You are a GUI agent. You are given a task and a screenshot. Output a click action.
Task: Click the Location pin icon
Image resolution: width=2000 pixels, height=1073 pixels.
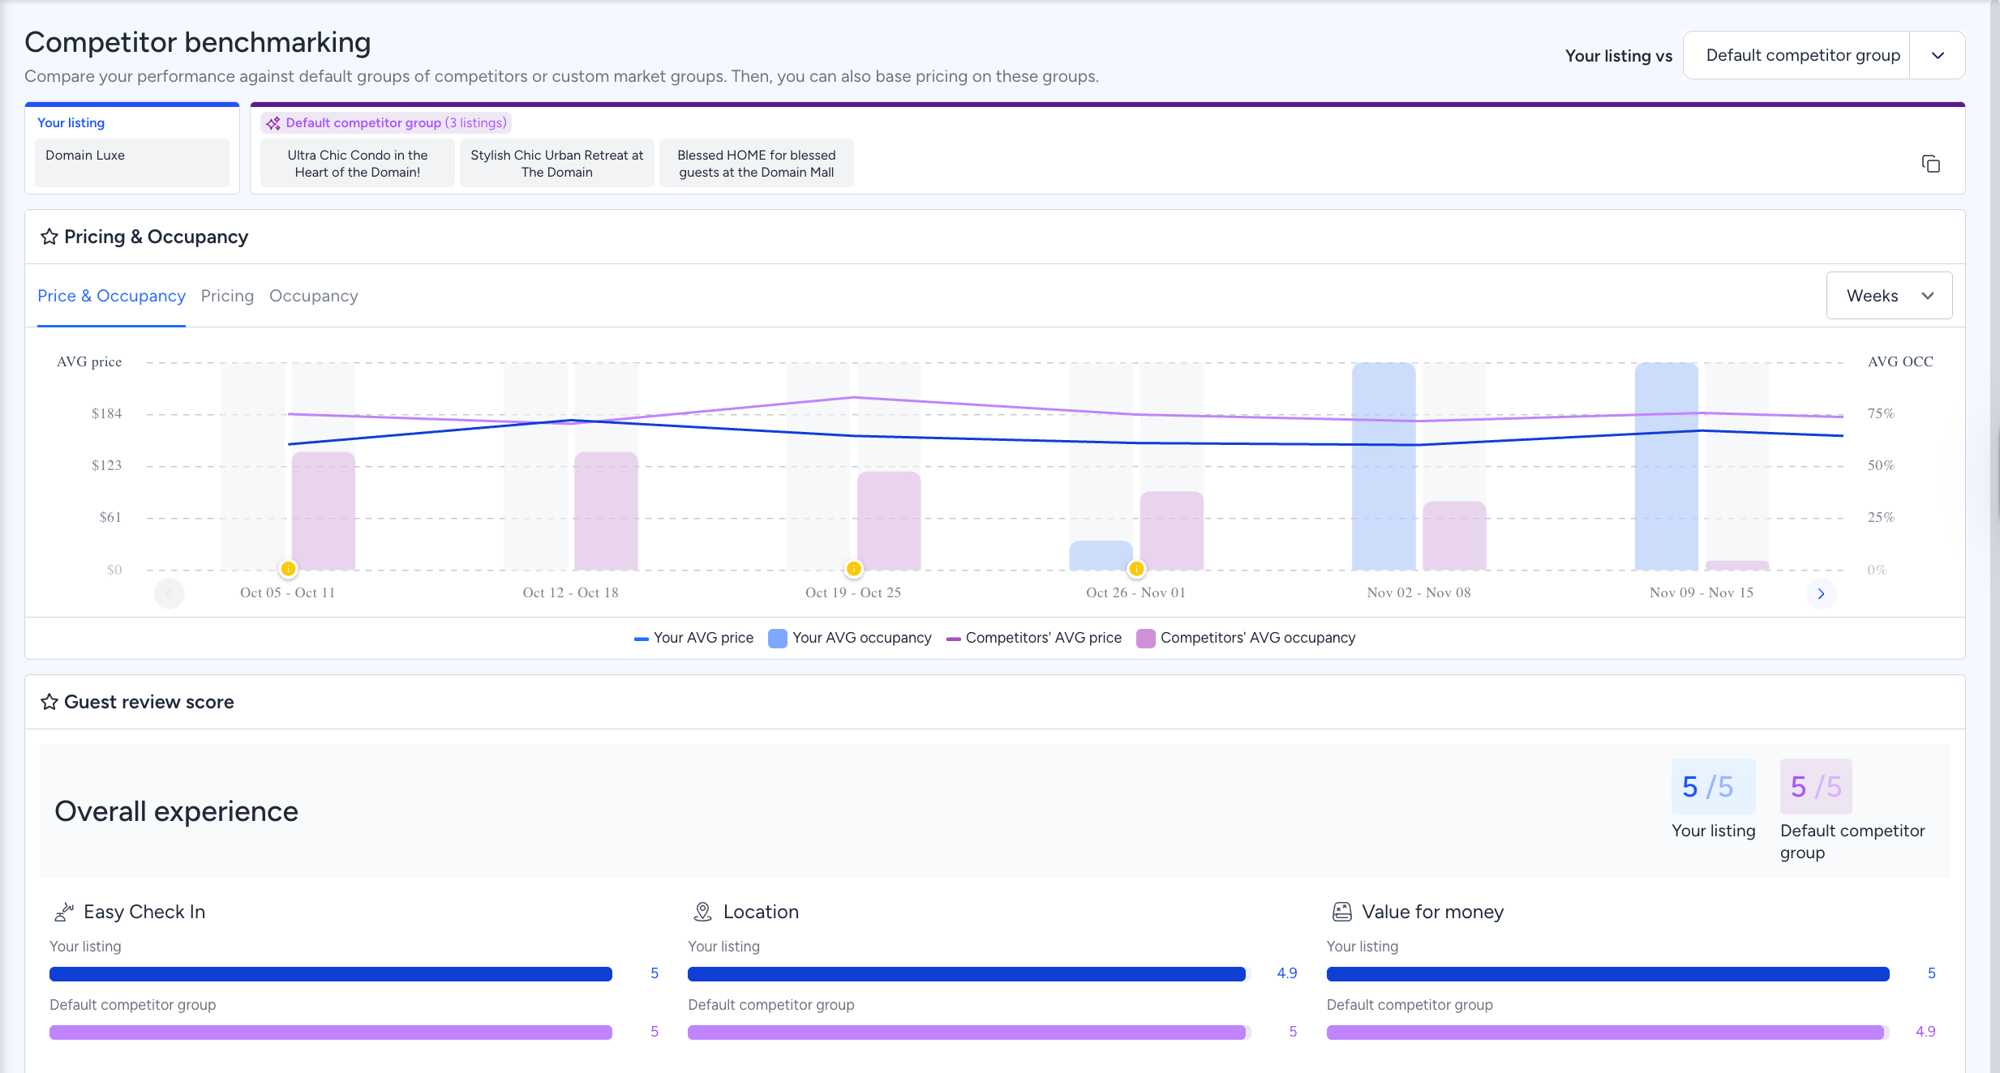pos(703,912)
